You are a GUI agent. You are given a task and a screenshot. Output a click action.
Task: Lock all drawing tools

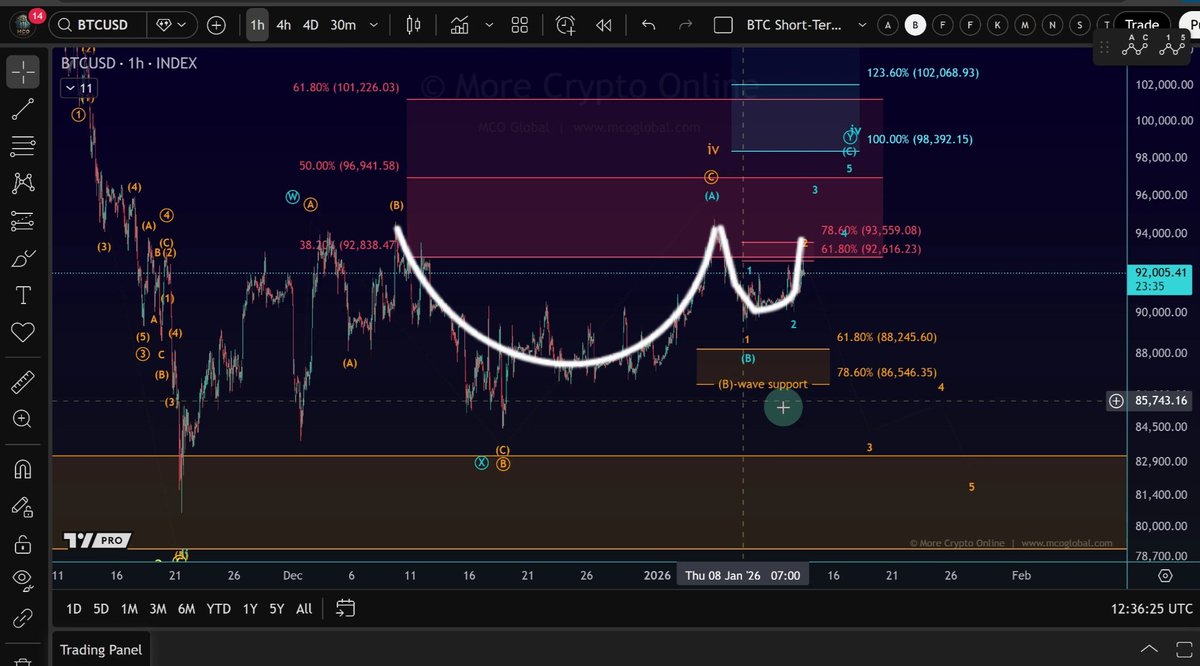click(x=22, y=544)
